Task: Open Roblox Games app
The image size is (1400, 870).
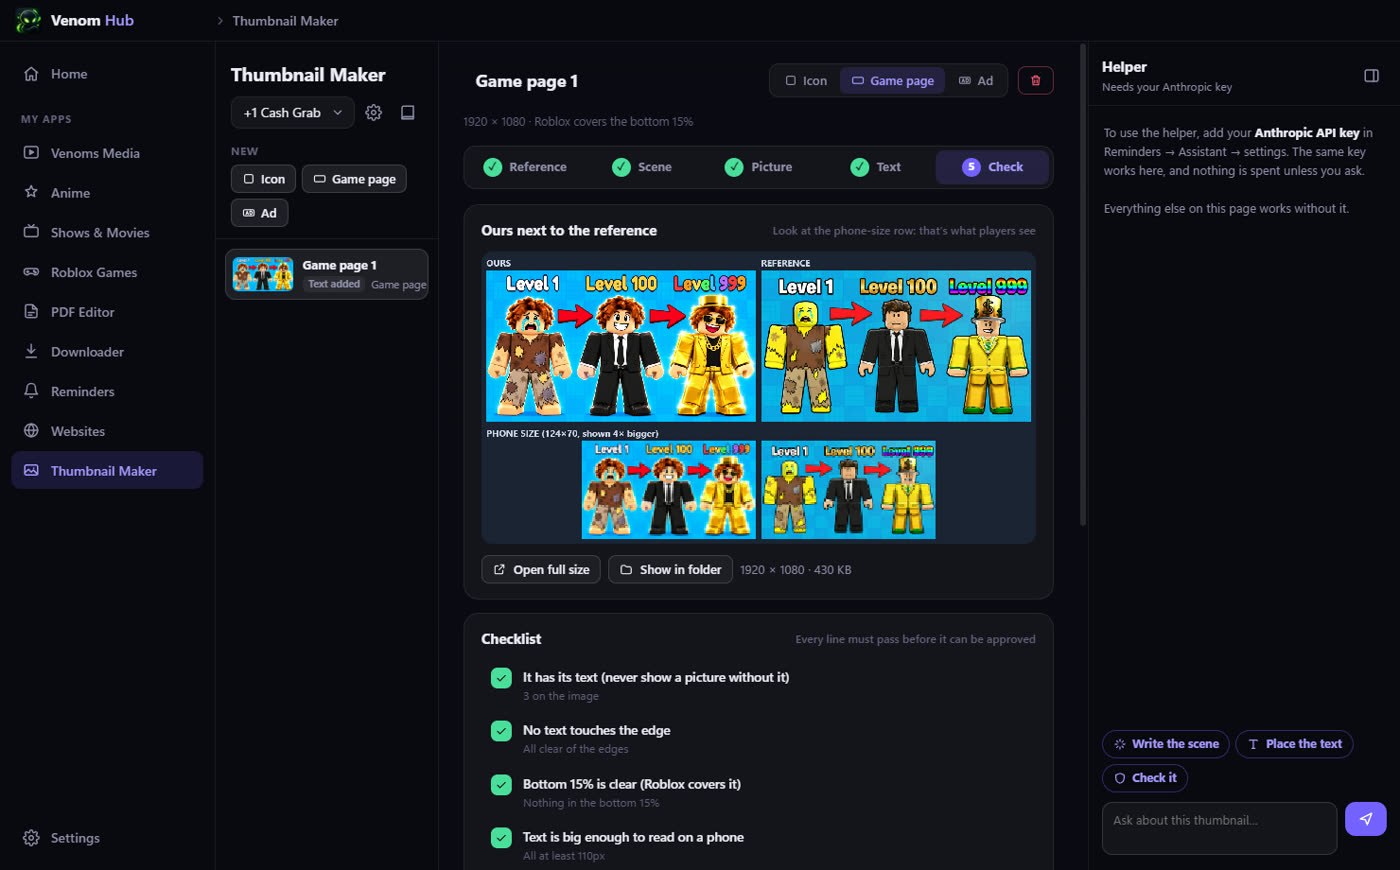Action: pyautogui.click(x=107, y=272)
